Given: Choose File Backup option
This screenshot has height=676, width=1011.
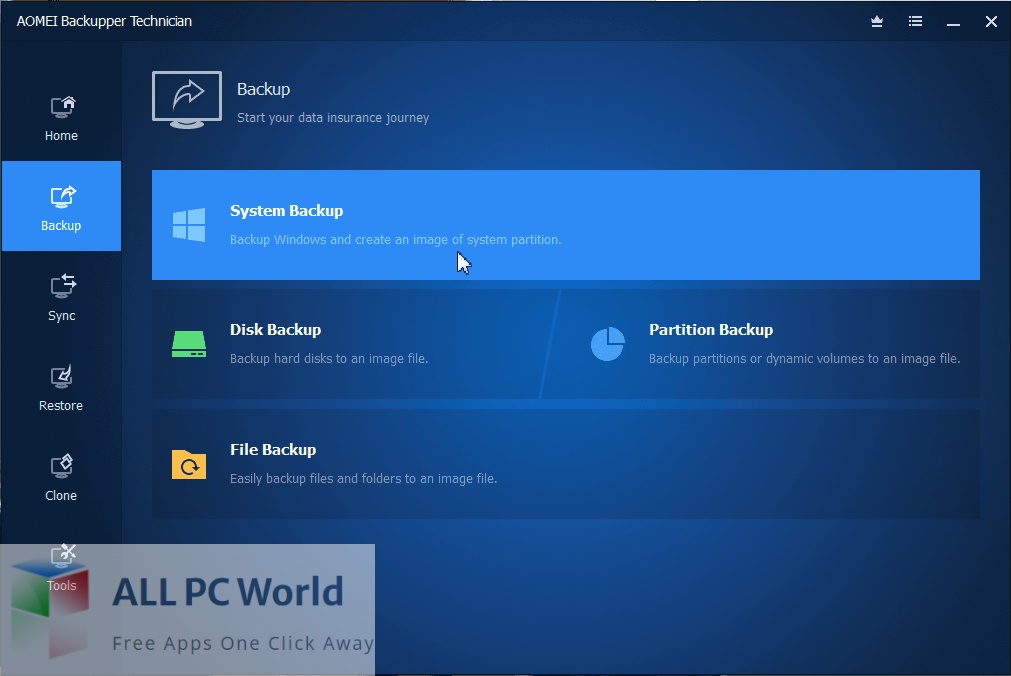Looking at the screenshot, I should click(x=565, y=464).
